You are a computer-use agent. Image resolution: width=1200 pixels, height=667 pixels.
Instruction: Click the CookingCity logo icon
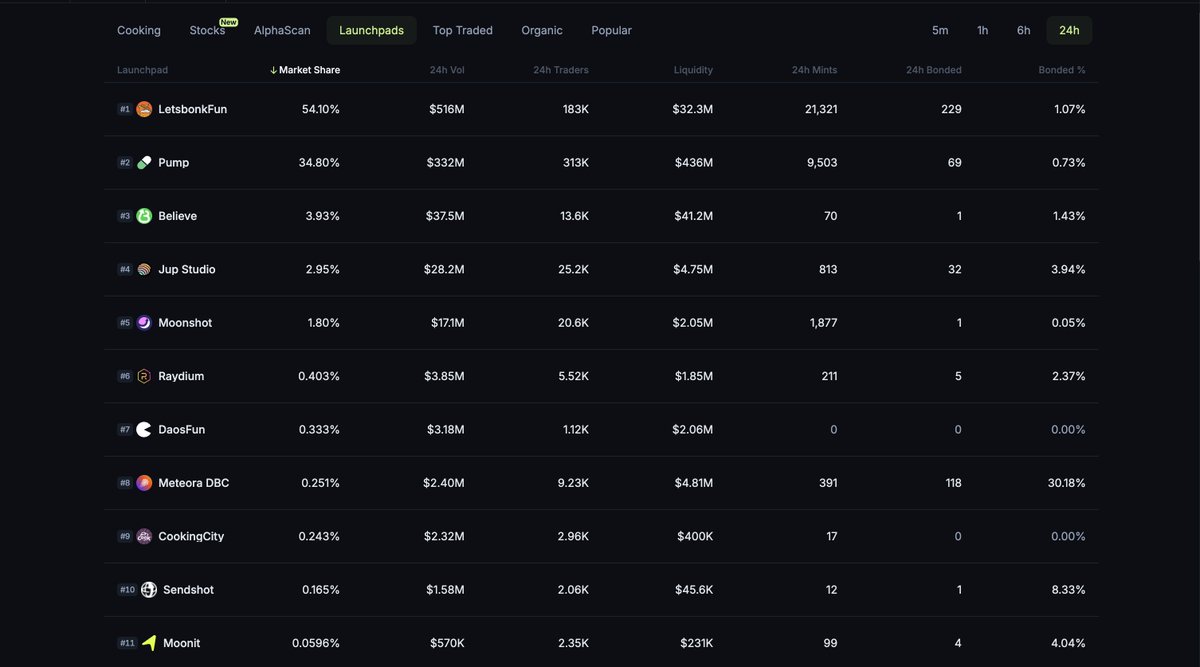click(144, 536)
